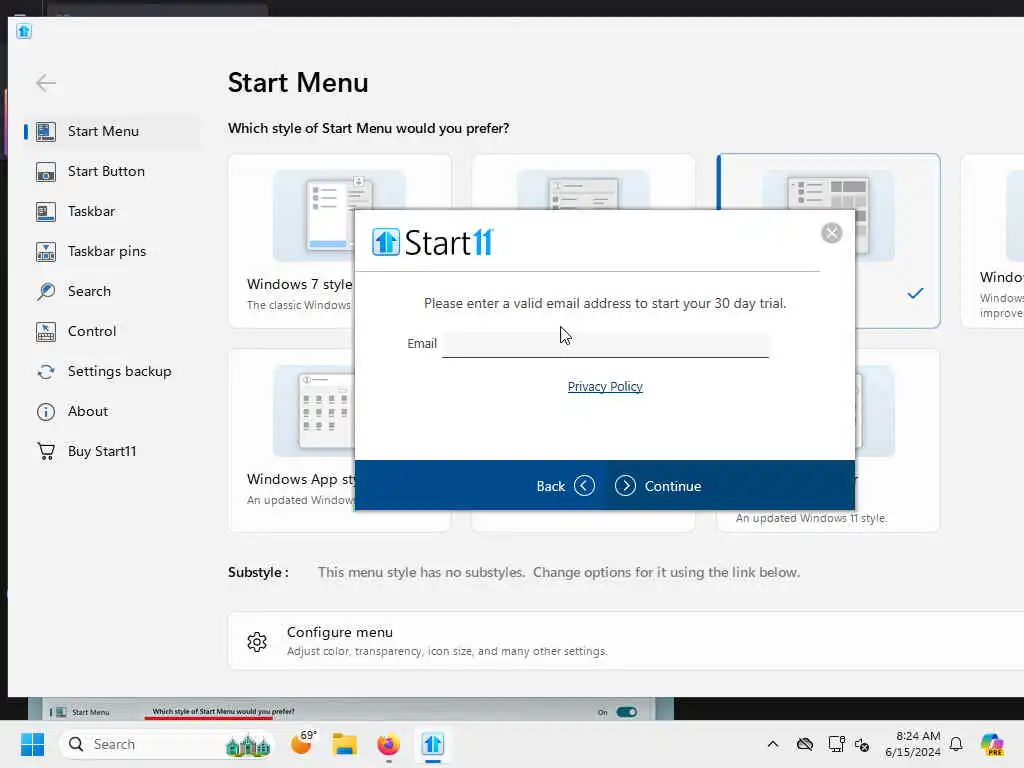The image size is (1024, 768).
Task: Click the Buy Start11 cart icon
Action: 46,451
